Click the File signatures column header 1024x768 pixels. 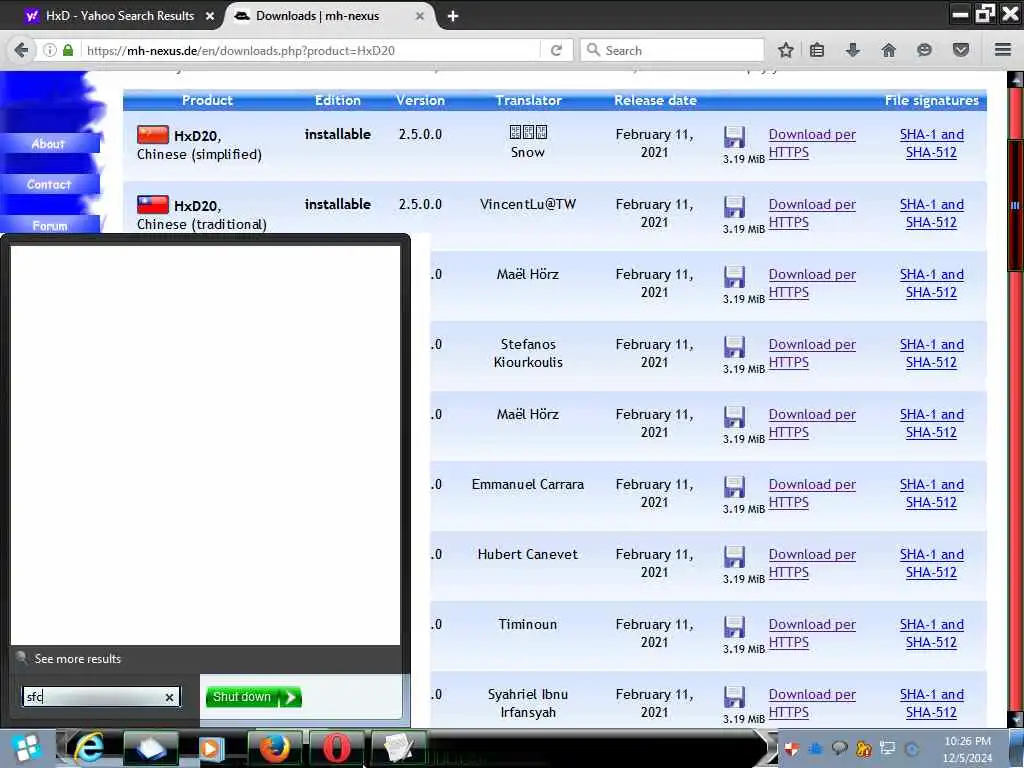pyautogui.click(x=931, y=100)
